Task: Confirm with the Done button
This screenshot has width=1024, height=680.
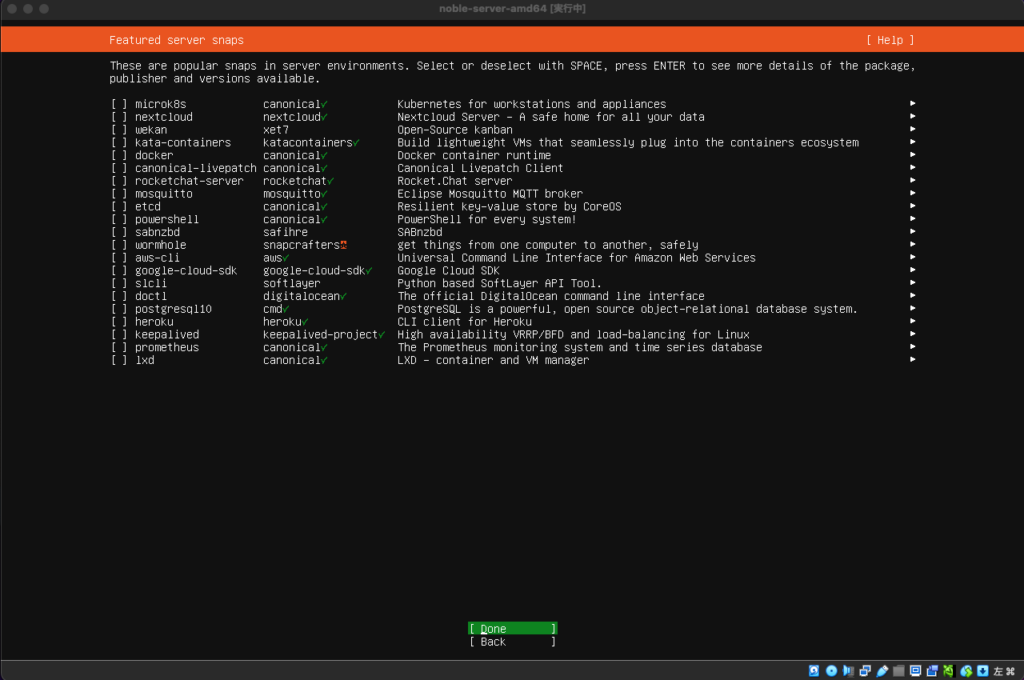Action: (x=513, y=628)
